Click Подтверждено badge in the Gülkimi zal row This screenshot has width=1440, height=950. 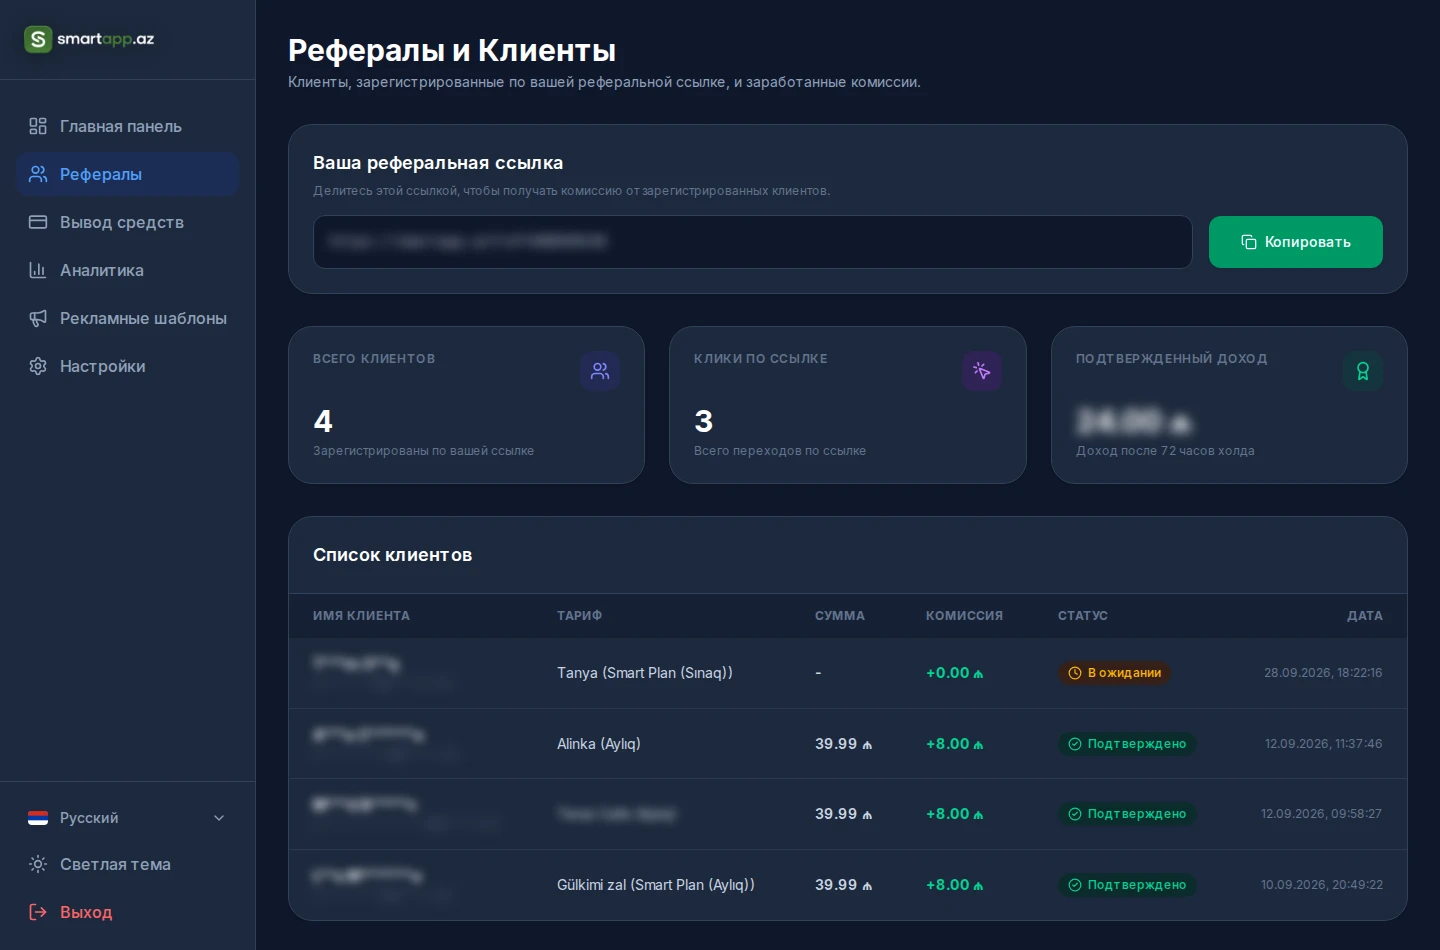tap(1127, 885)
